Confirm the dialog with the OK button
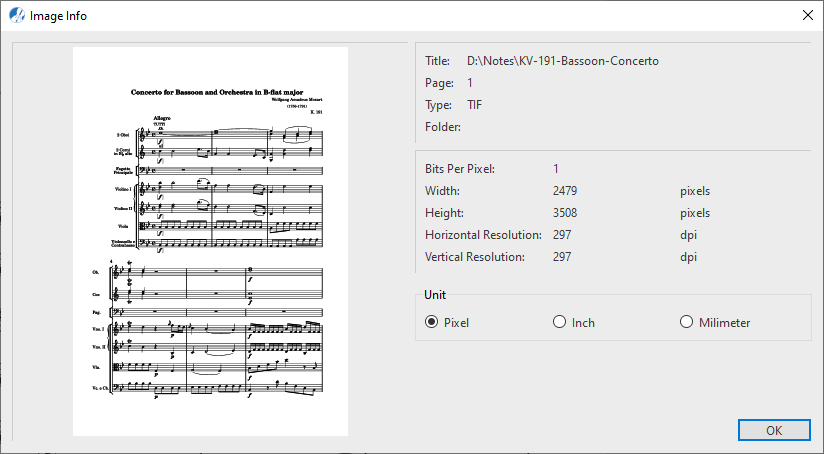 coord(774,430)
